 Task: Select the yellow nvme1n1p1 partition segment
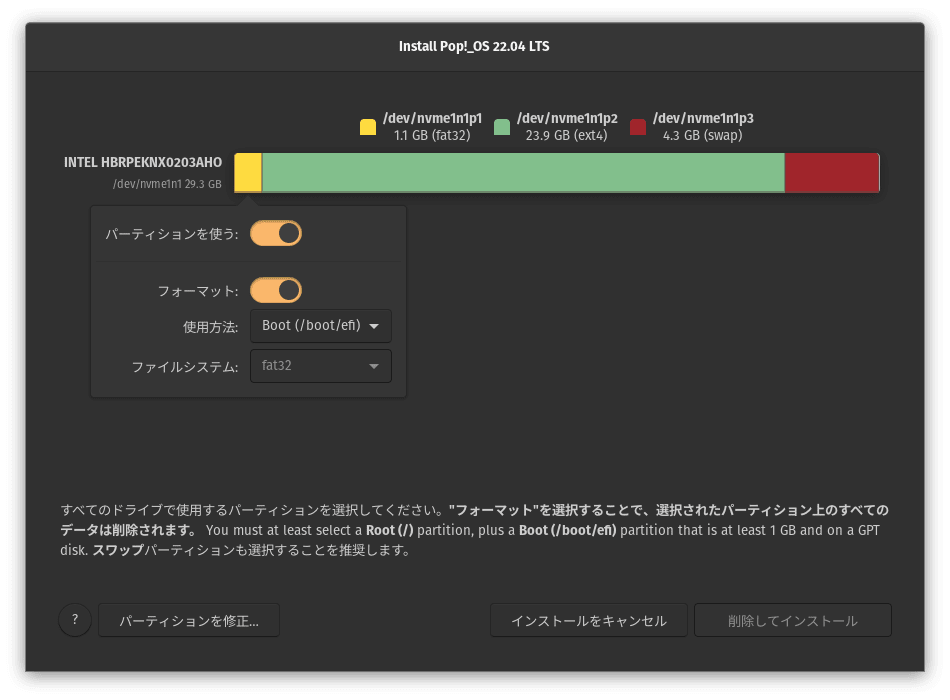[x=248, y=173]
